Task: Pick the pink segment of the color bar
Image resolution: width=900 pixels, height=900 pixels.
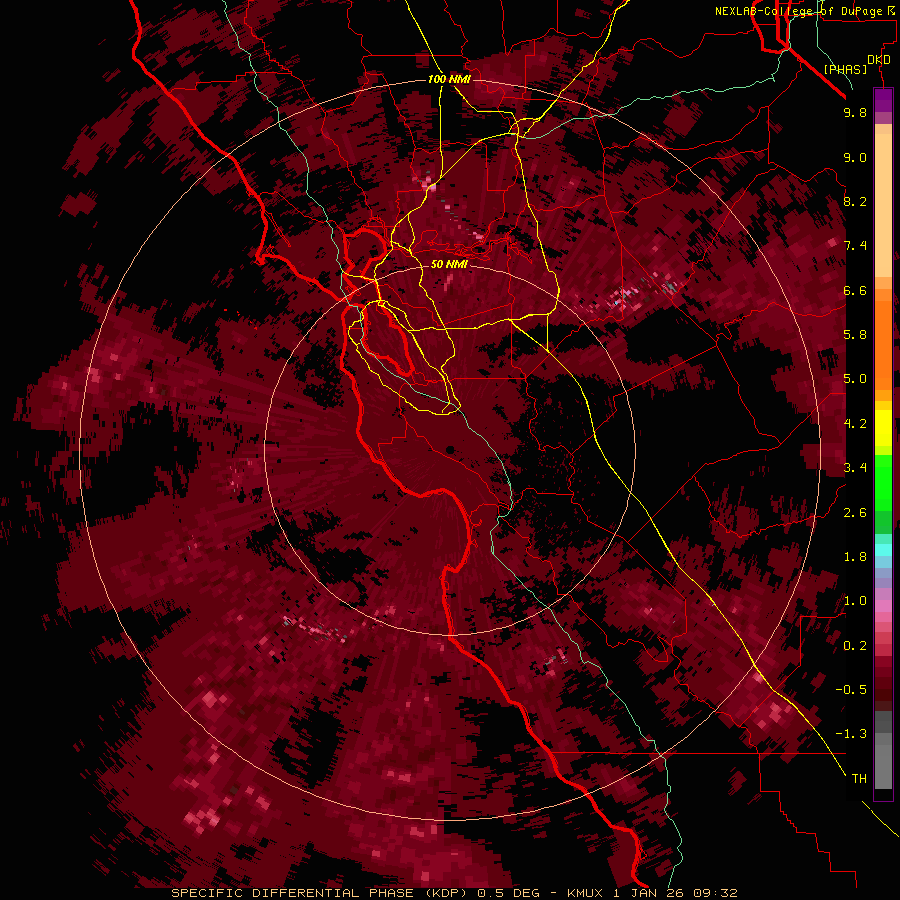Action: pos(883,606)
